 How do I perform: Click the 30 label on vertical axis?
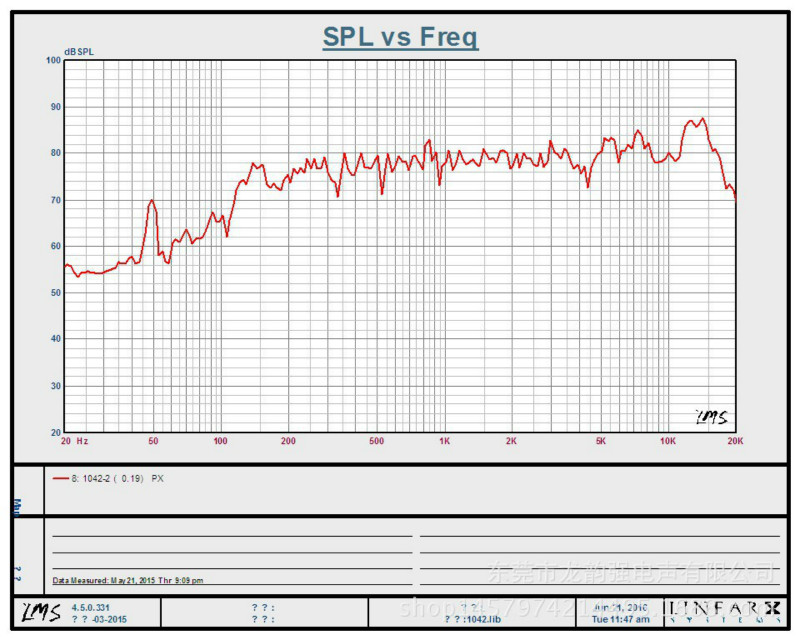[x=56, y=386]
